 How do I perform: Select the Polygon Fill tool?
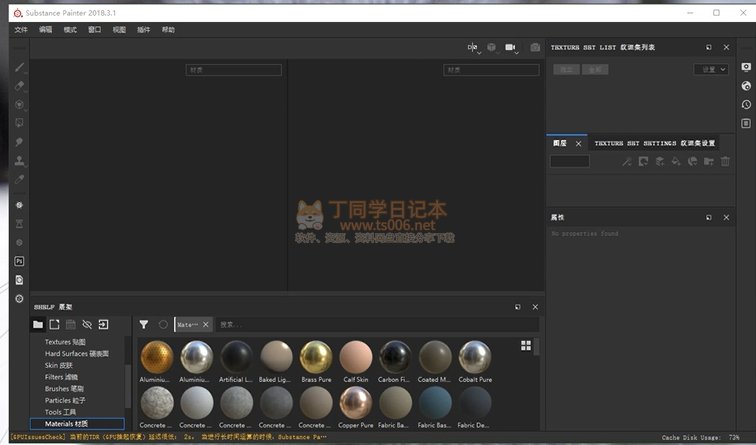(19, 123)
